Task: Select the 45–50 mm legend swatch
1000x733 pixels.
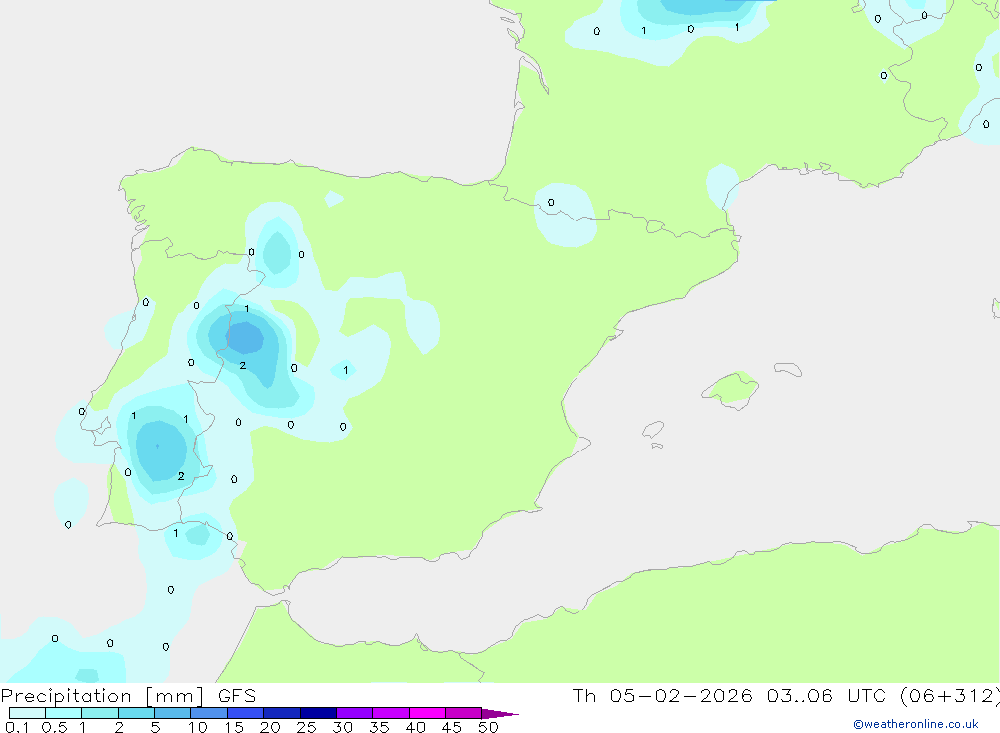Action: (x=464, y=713)
